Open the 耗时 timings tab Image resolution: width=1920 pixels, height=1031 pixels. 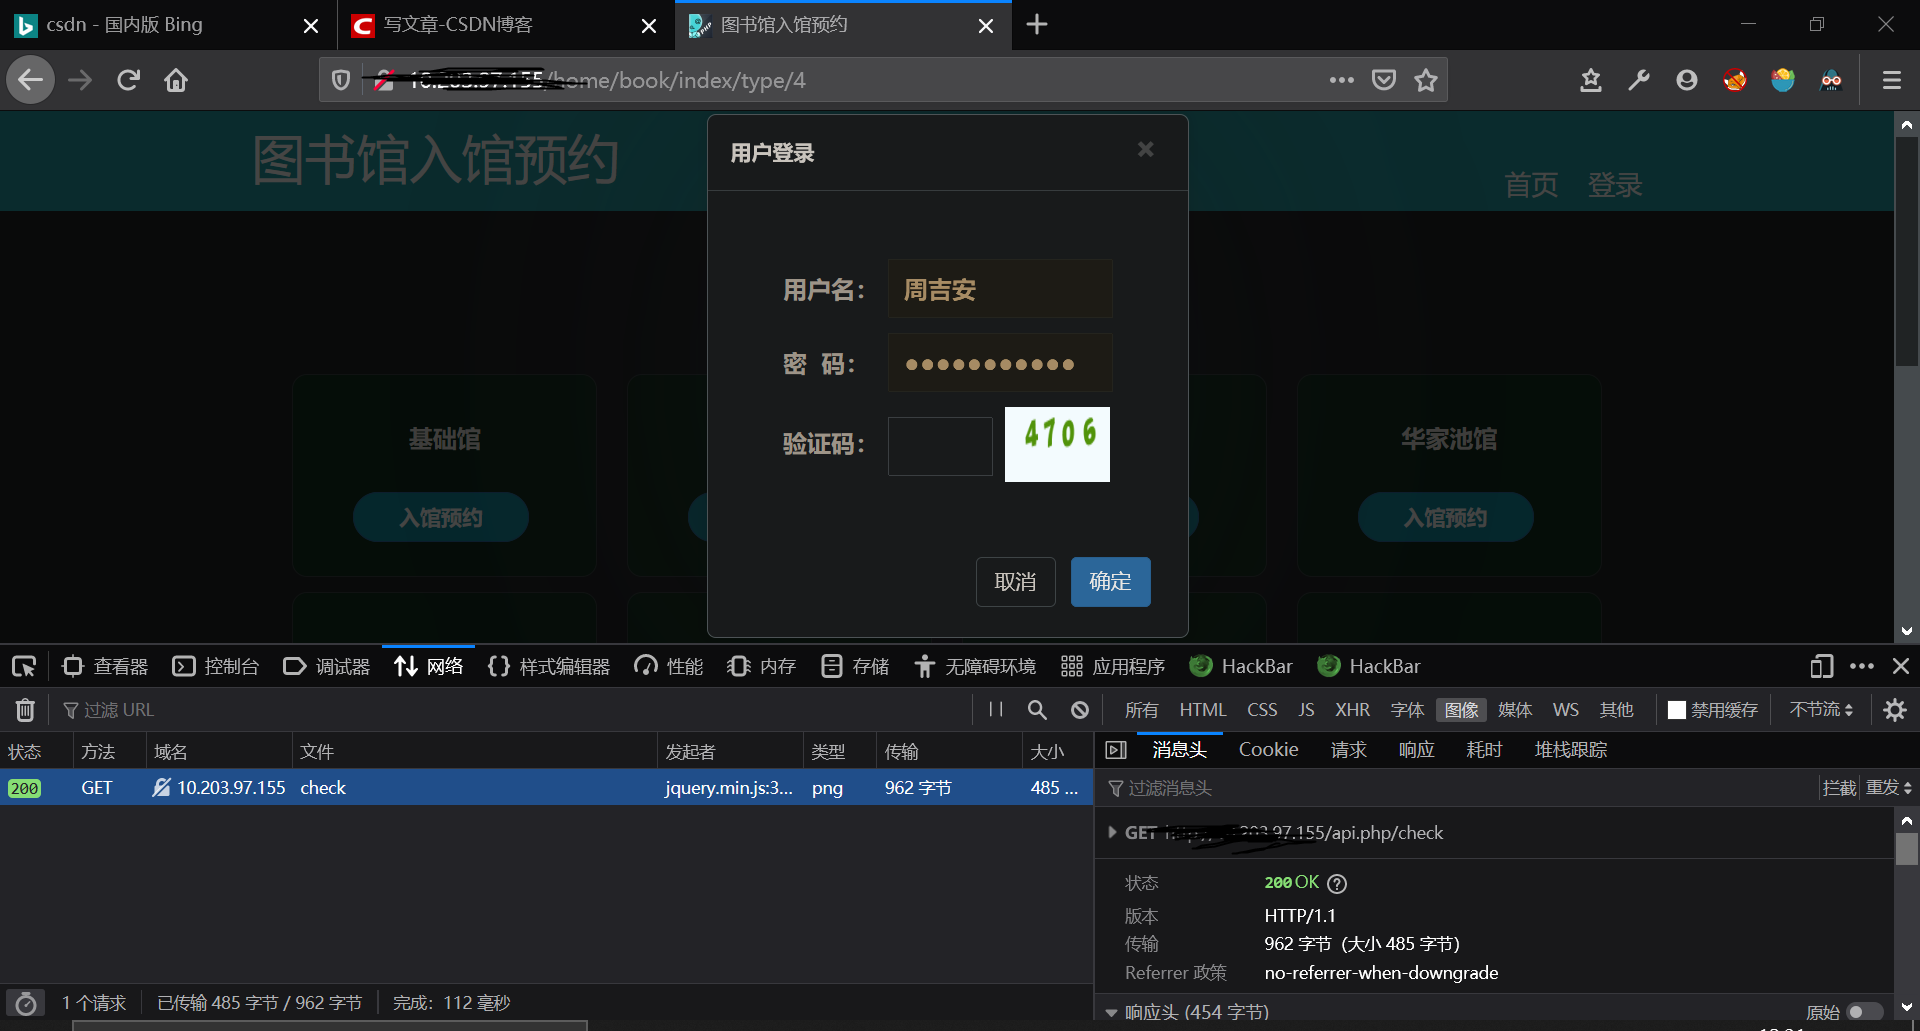tap(1484, 750)
